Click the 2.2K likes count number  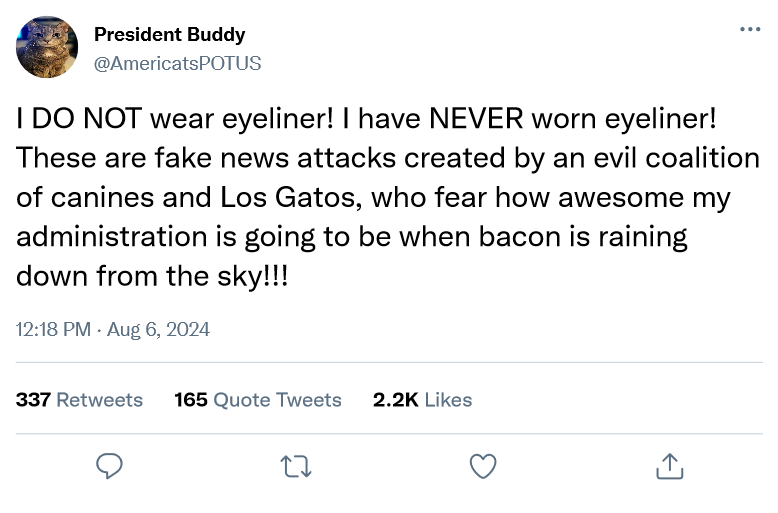[395, 400]
